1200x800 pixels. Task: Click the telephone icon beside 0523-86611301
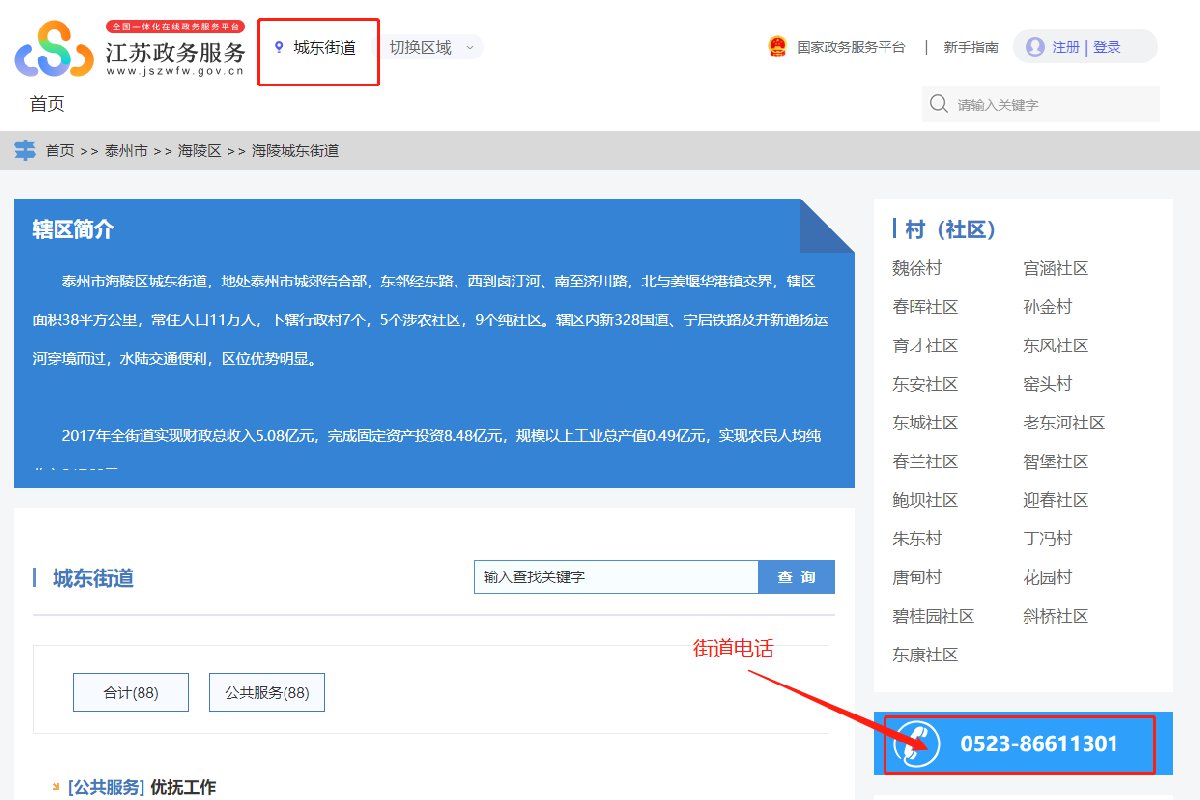coord(916,744)
